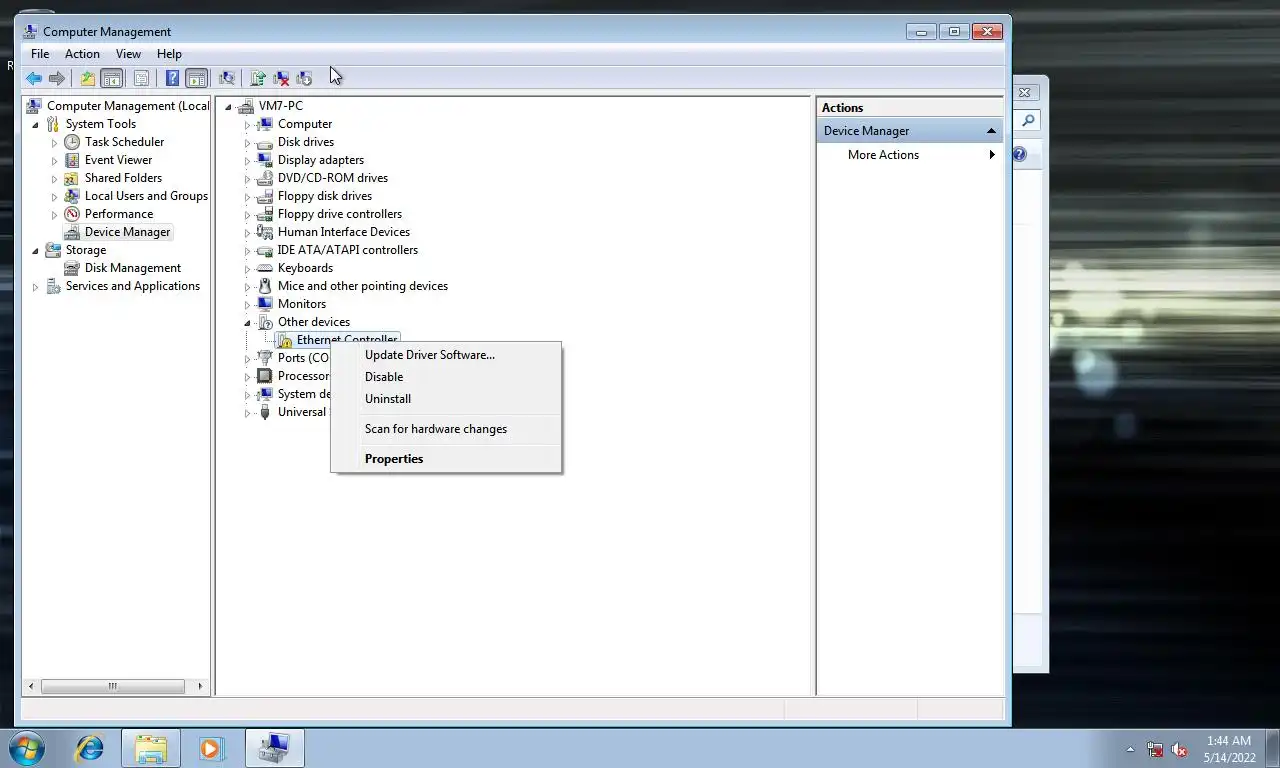The image size is (1280, 768).
Task: Toggle the Show/Hide Action Pane icon
Action: [x=197, y=78]
